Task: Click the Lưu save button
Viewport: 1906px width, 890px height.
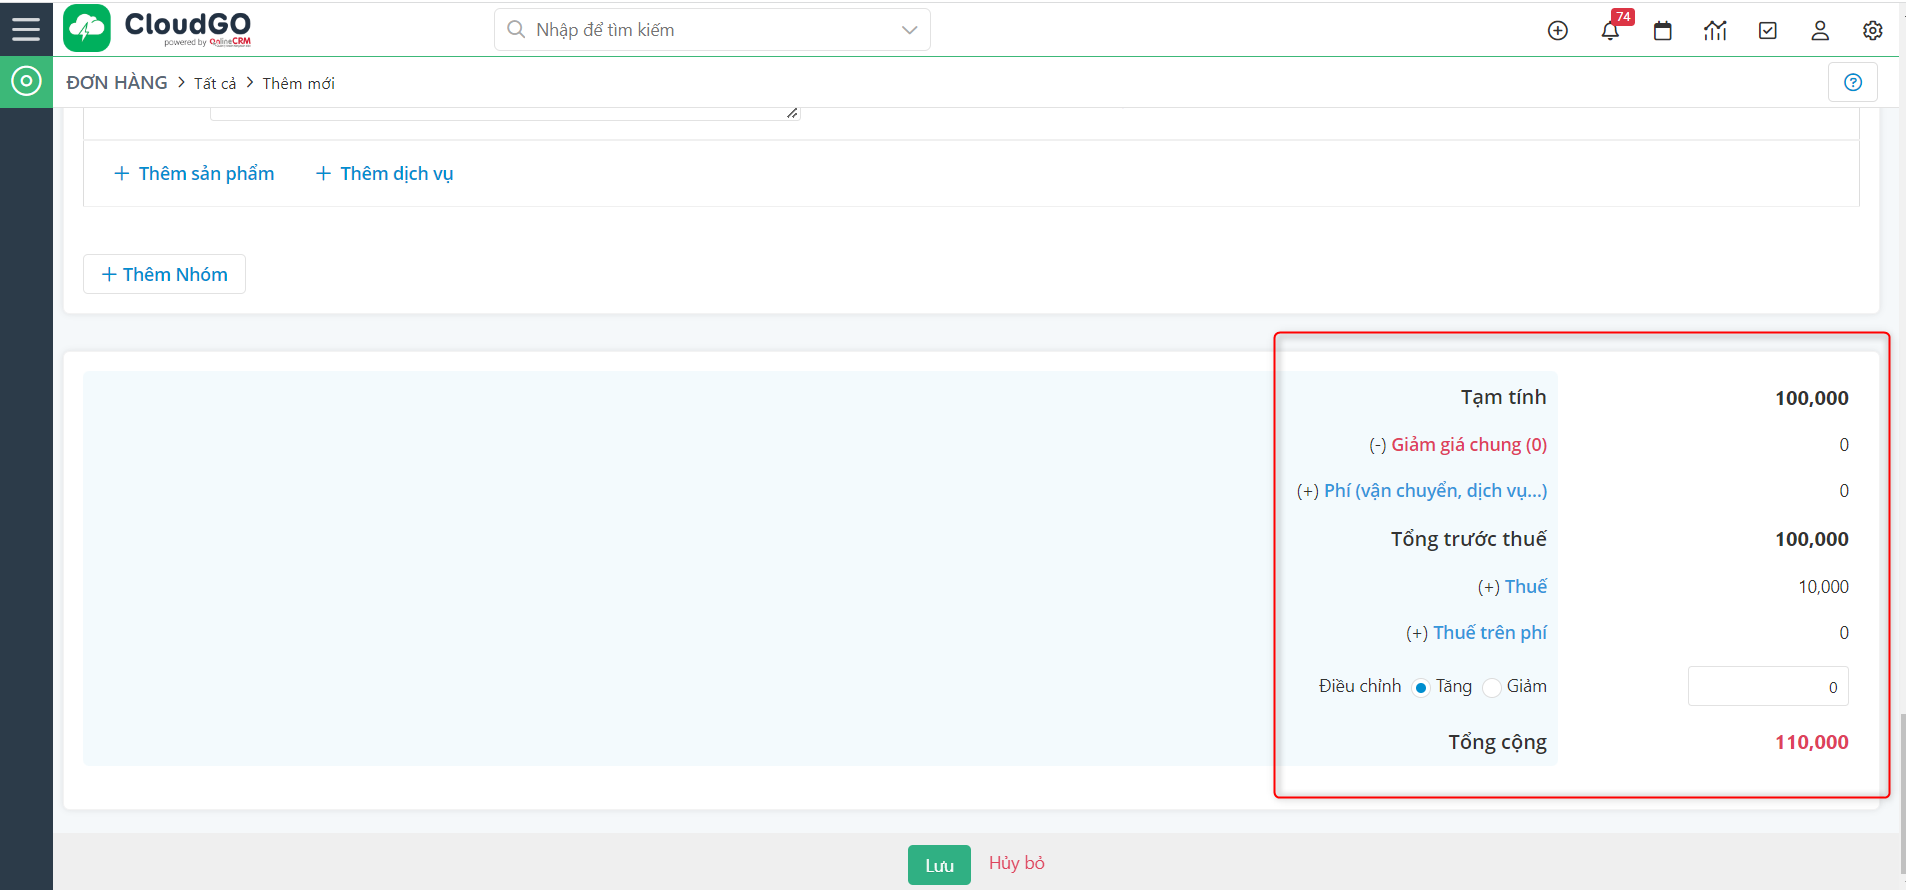Action: pyautogui.click(x=939, y=865)
